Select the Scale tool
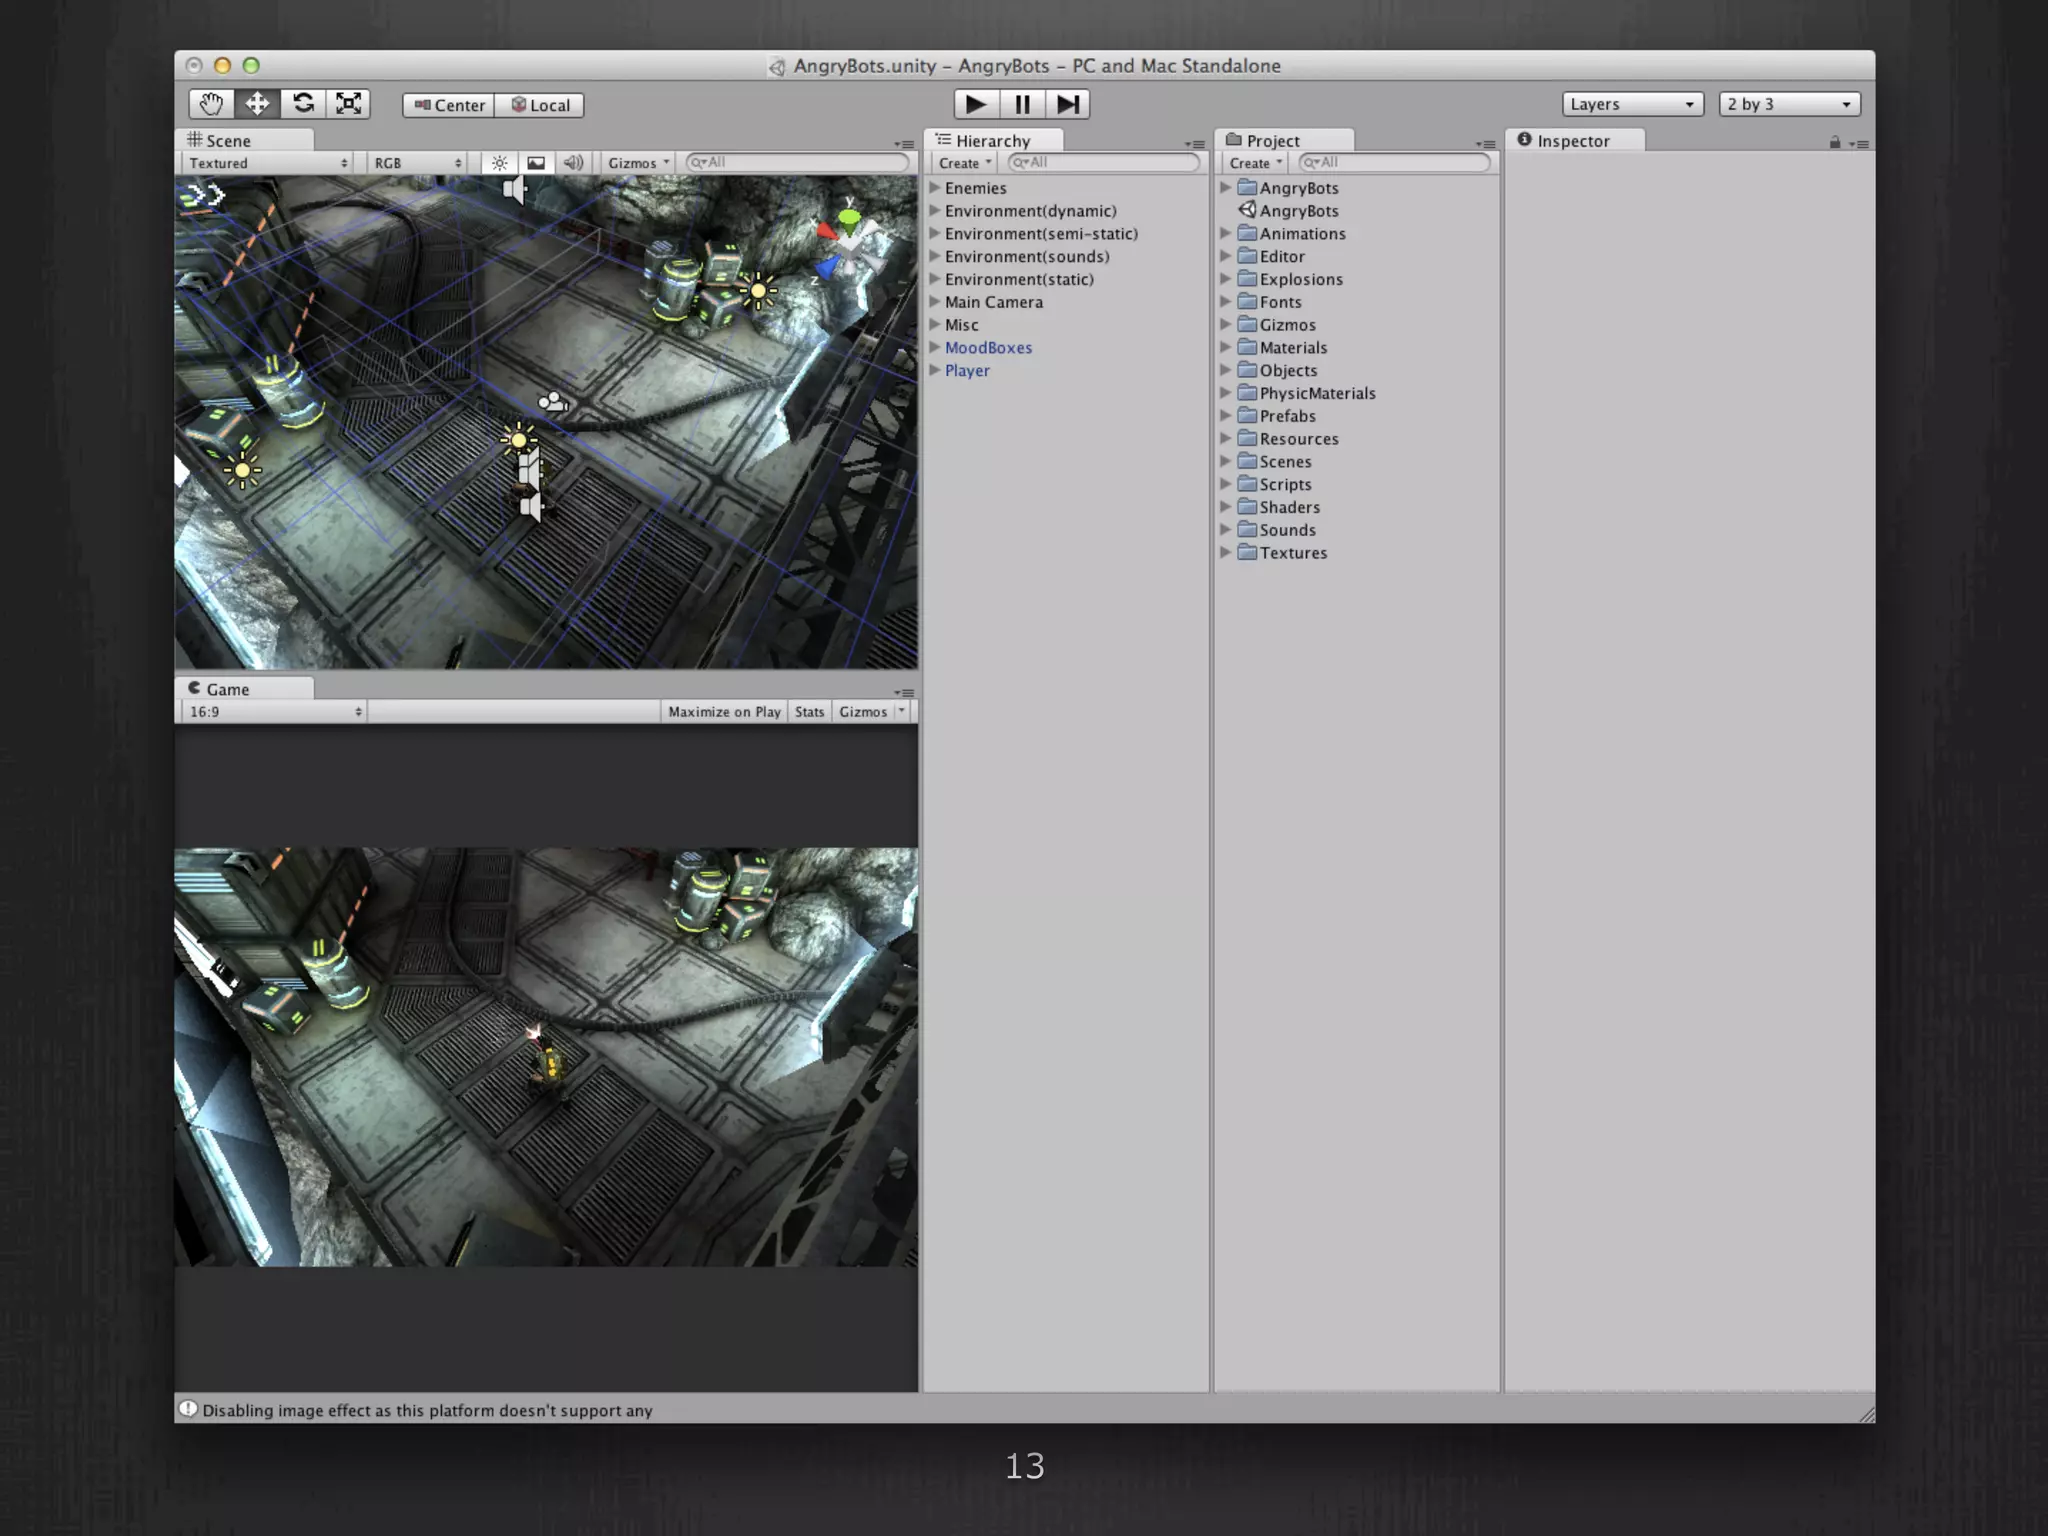Image resolution: width=2048 pixels, height=1536 pixels. click(348, 104)
